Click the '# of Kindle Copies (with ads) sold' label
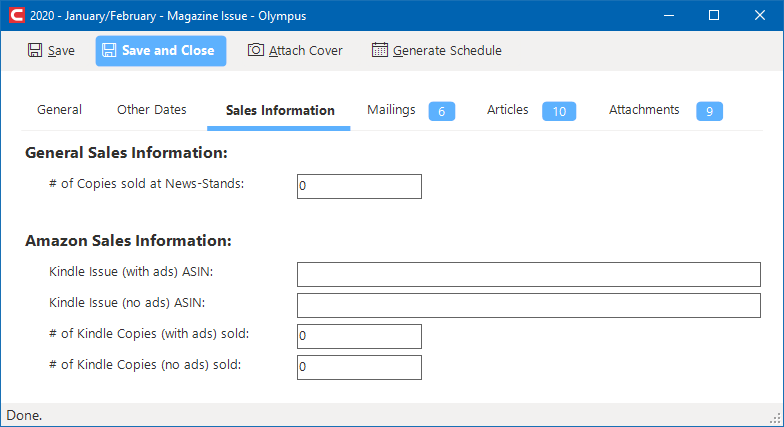 click(149, 334)
